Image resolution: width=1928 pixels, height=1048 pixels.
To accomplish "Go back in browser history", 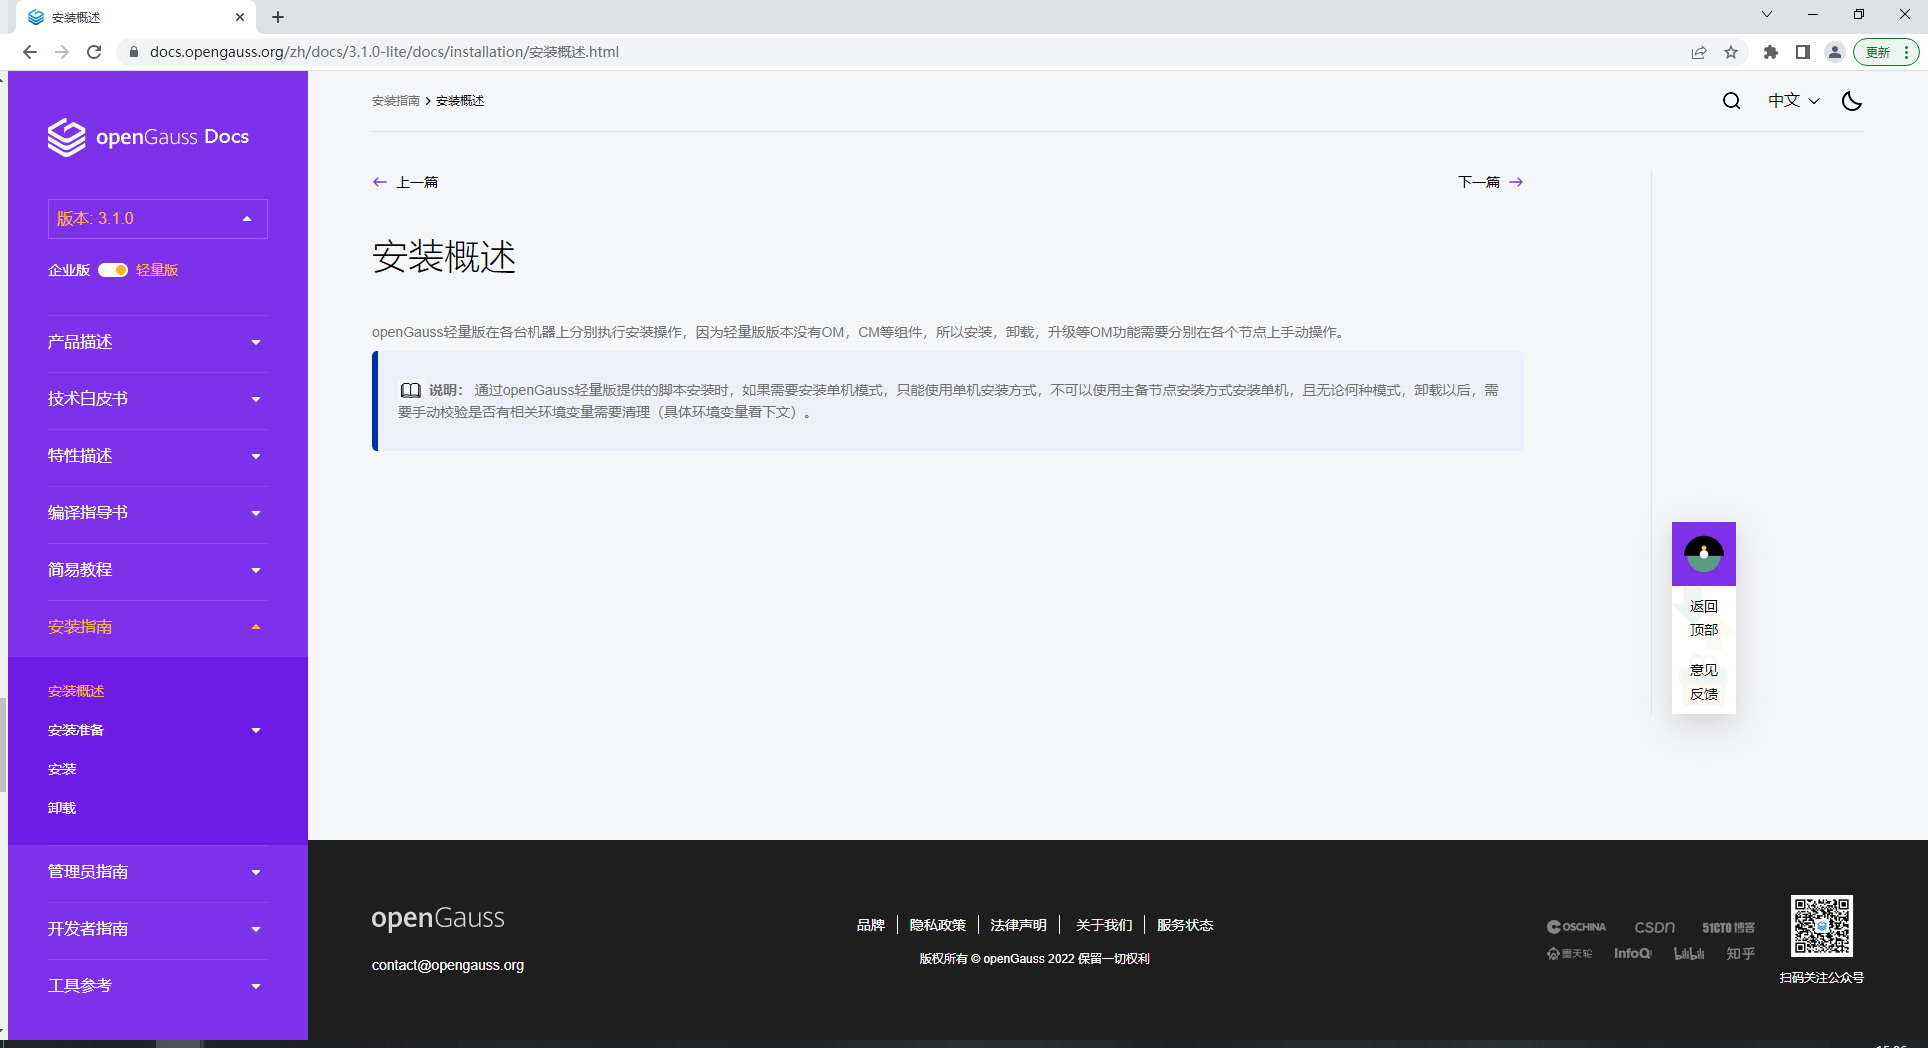I will pyautogui.click(x=29, y=52).
